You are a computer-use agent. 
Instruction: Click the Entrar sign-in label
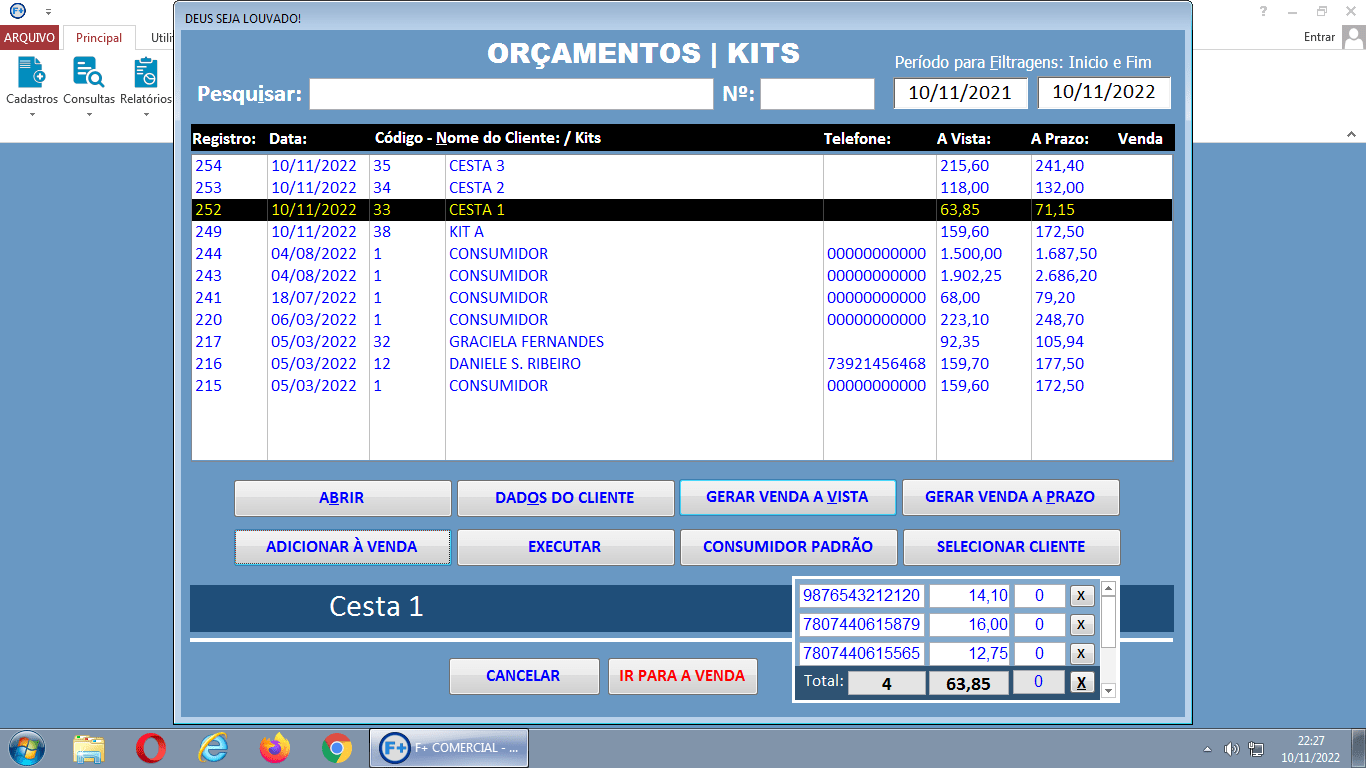point(1320,37)
